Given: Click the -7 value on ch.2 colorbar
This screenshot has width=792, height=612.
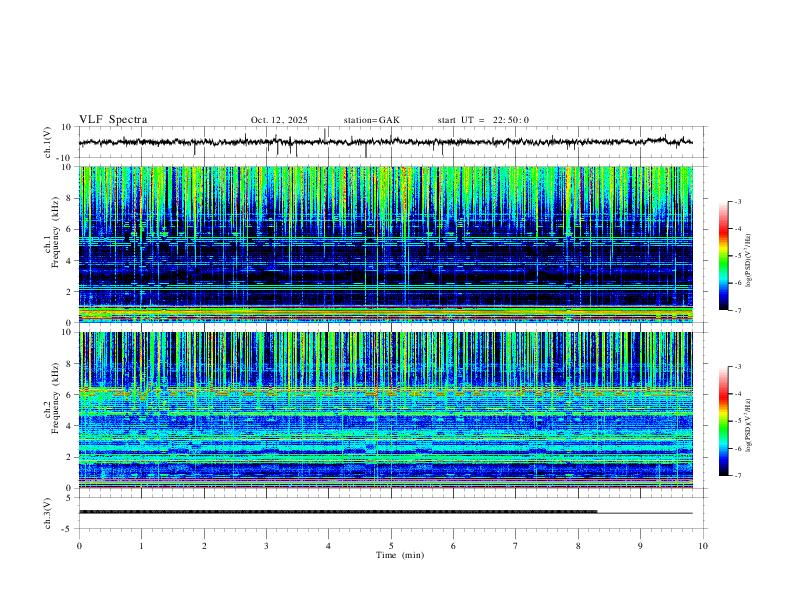Looking at the screenshot, I should [x=738, y=476].
